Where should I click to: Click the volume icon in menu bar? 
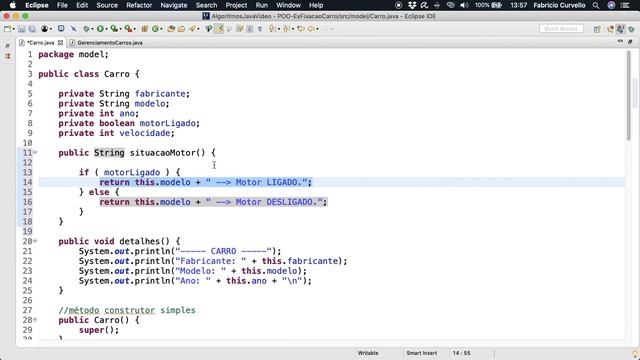click(464, 5)
